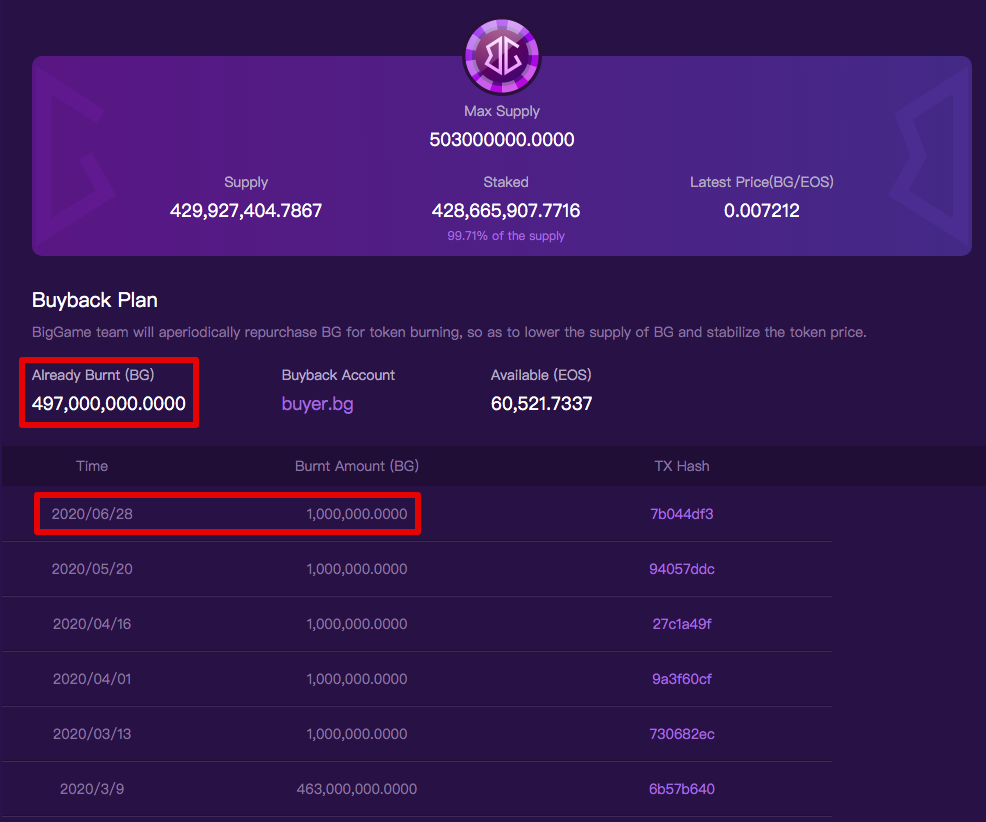986x822 pixels.
Task: Select the date 2020/04/01
Action: (x=92, y=679)
